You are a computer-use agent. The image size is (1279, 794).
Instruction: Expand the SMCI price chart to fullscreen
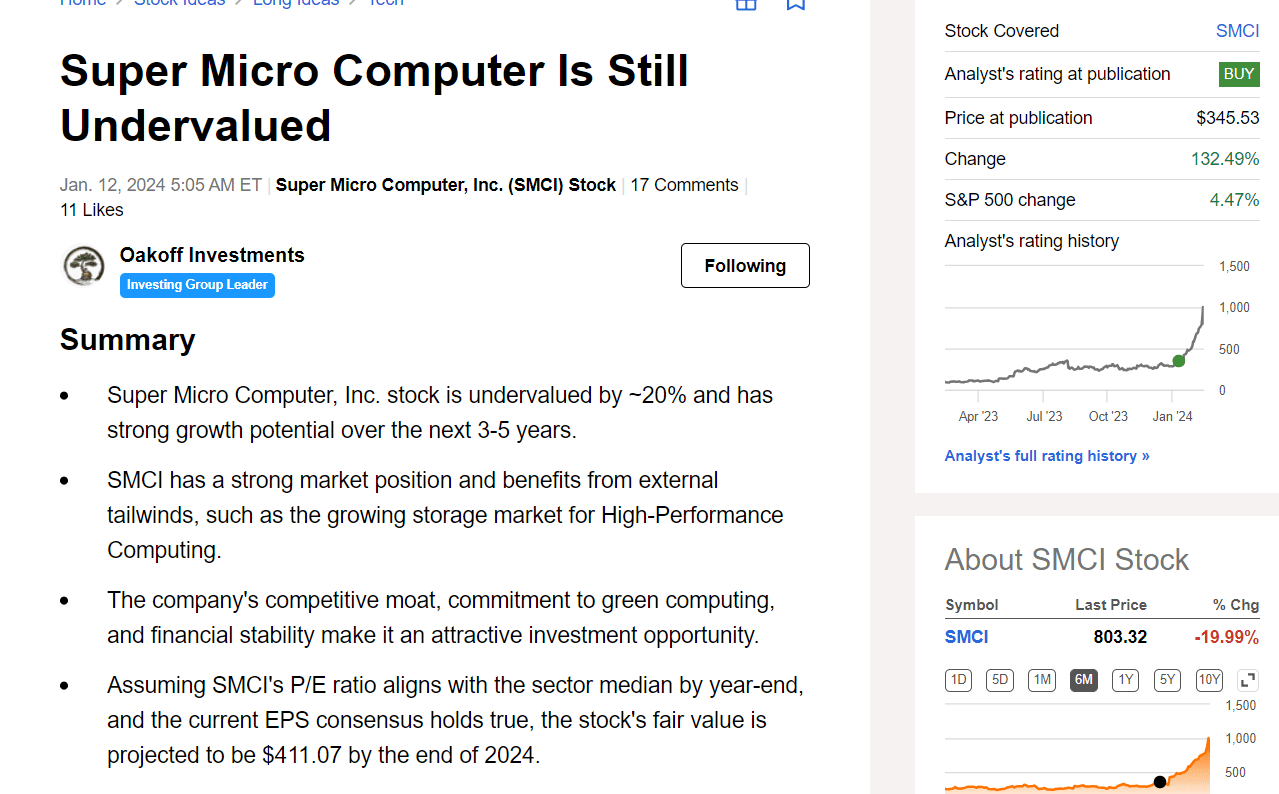point(1247,679)
